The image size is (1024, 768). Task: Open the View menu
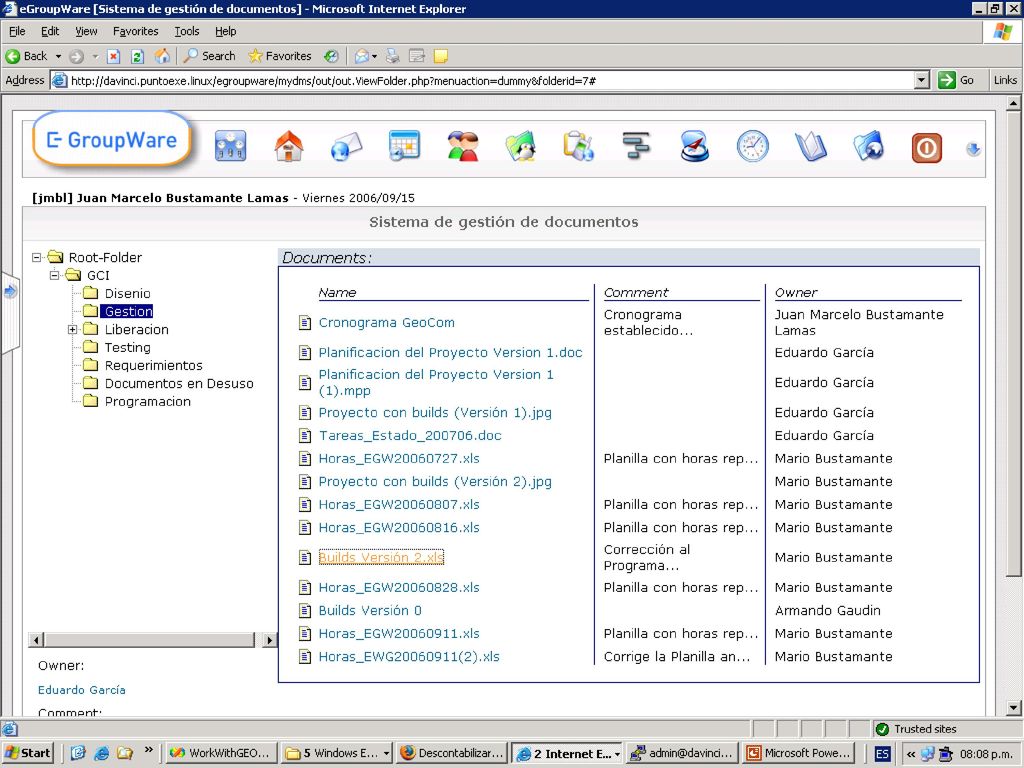86,31
